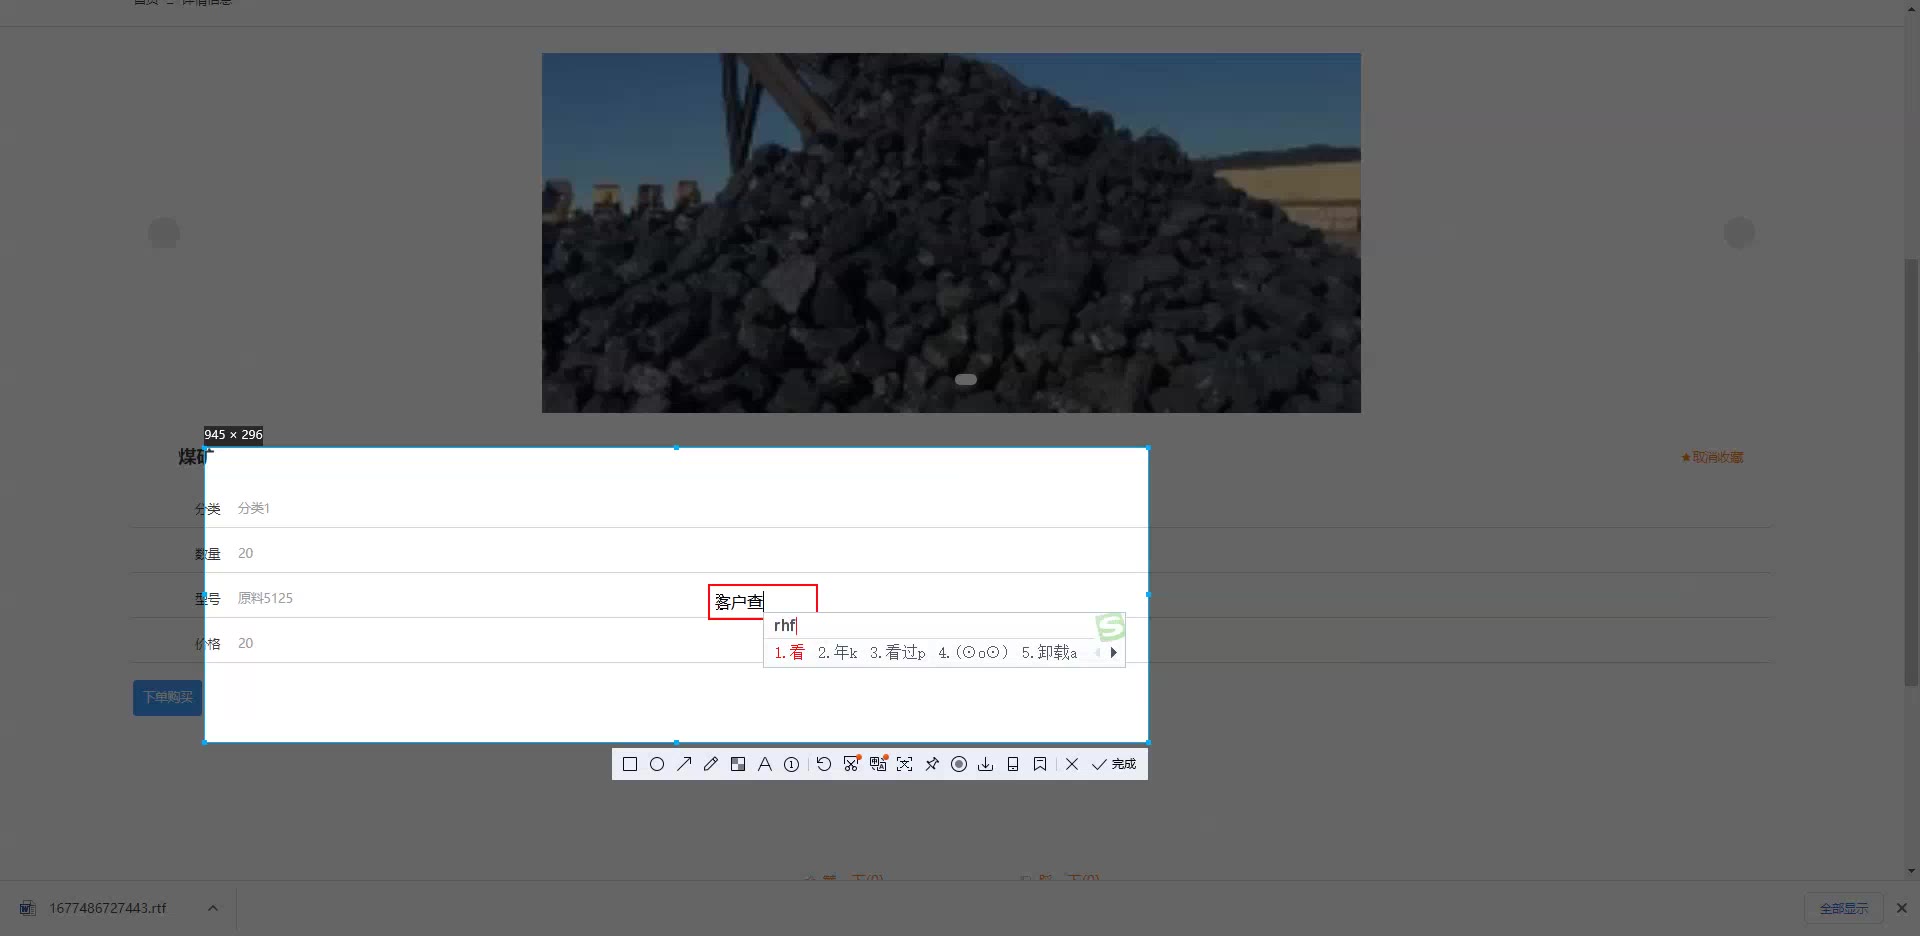Save the screenshot to file
Image resolution: width=1920 pixels, height=936 pixels.
(986, 764)
